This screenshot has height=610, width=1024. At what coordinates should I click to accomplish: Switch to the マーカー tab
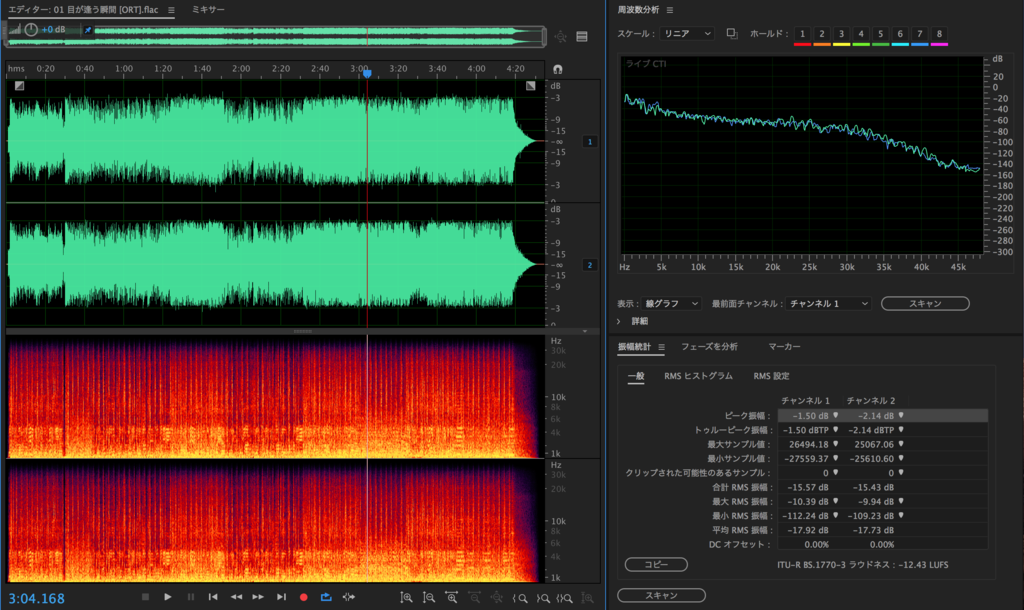784,347
